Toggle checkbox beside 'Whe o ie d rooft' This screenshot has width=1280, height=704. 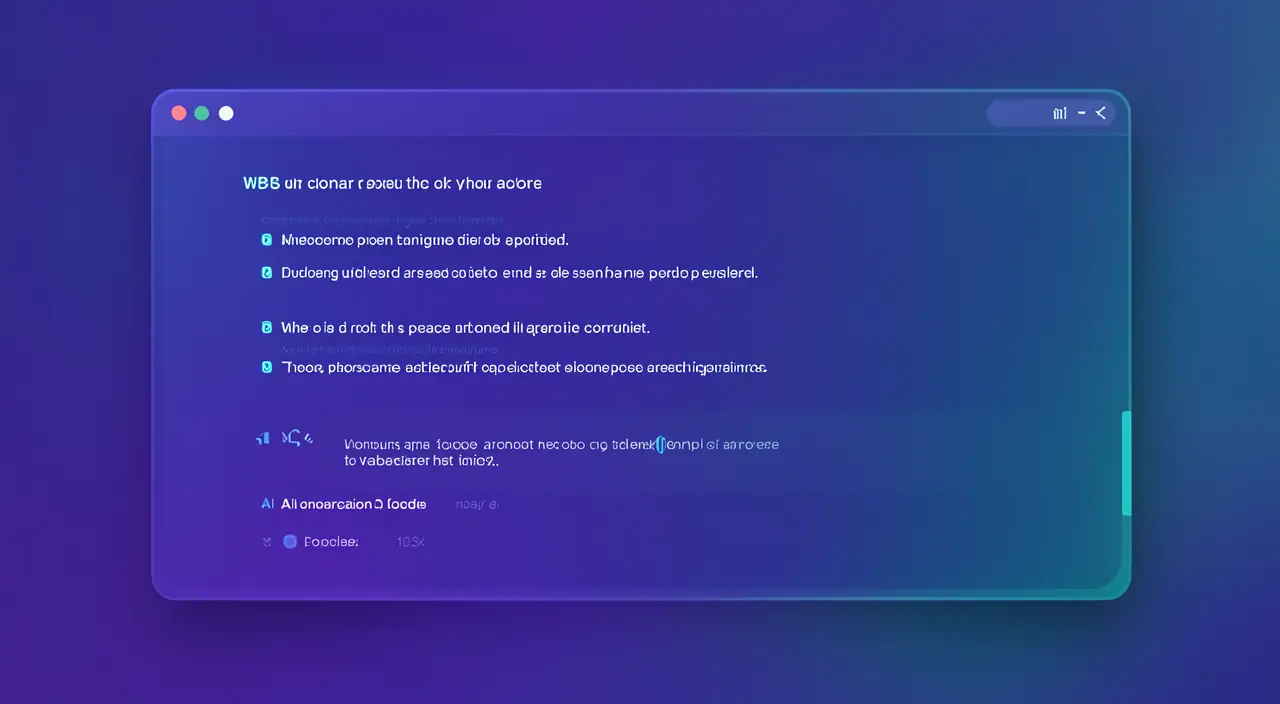[266, 327]
